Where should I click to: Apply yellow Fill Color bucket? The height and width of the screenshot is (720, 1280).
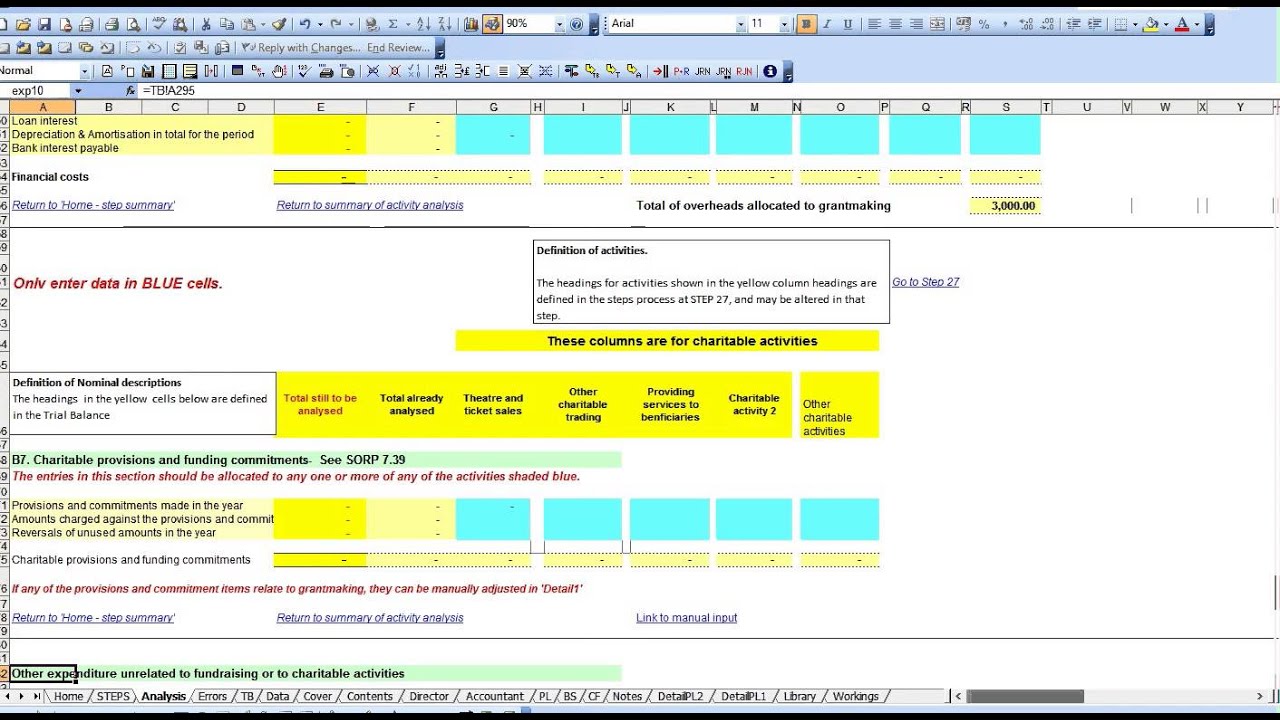pyautogui.click(x=1151, y=24)
